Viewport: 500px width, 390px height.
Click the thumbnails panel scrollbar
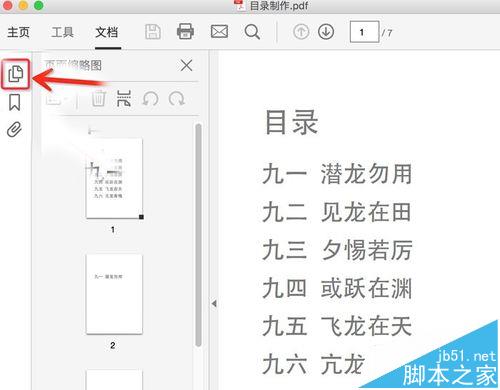click(x=198, y=235)
